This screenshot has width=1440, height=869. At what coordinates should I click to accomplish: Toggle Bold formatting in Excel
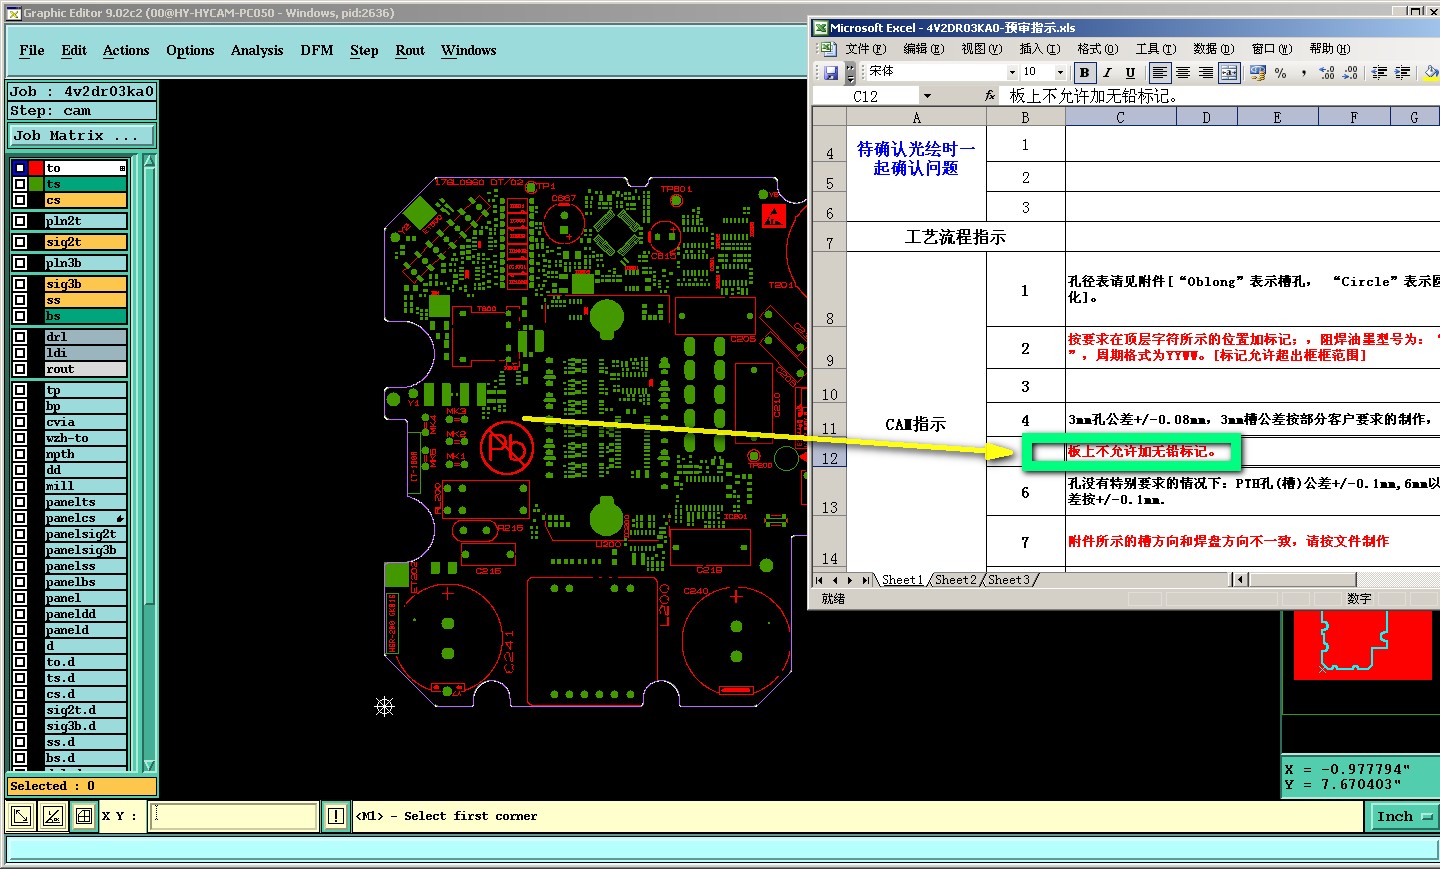[x=1084, y=72]
